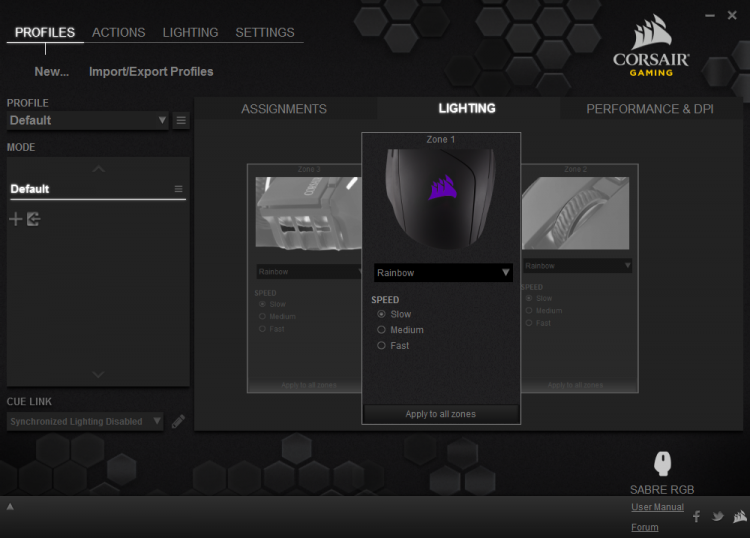Open the ACTIONS top menu tab
Viewport: 750px width, 538px height.
click(119, 33)
